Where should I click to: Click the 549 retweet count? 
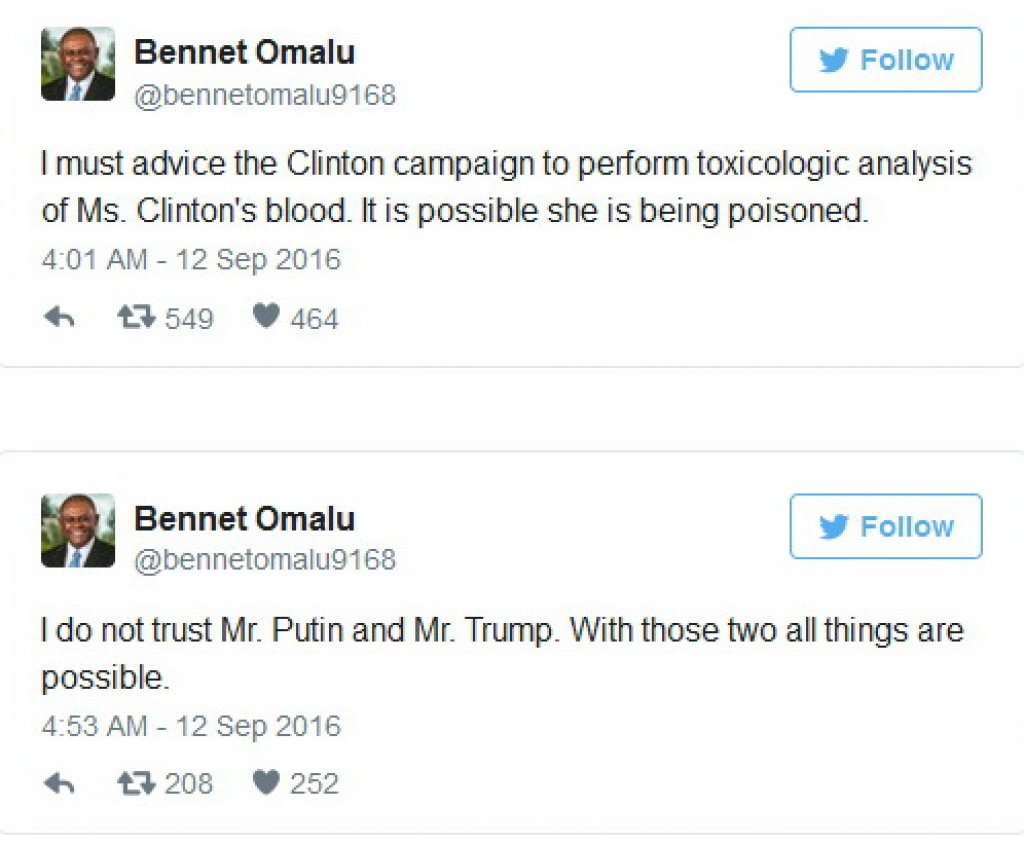click(x=189, y=319)
